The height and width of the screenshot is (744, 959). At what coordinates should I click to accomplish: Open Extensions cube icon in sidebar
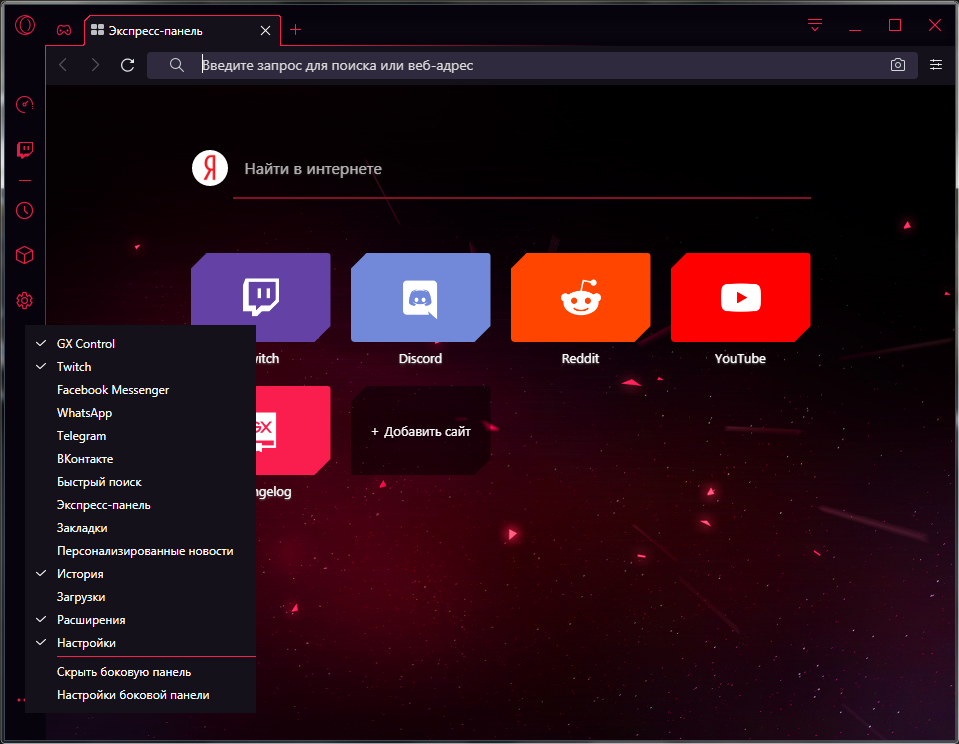(x=24, y=255)
